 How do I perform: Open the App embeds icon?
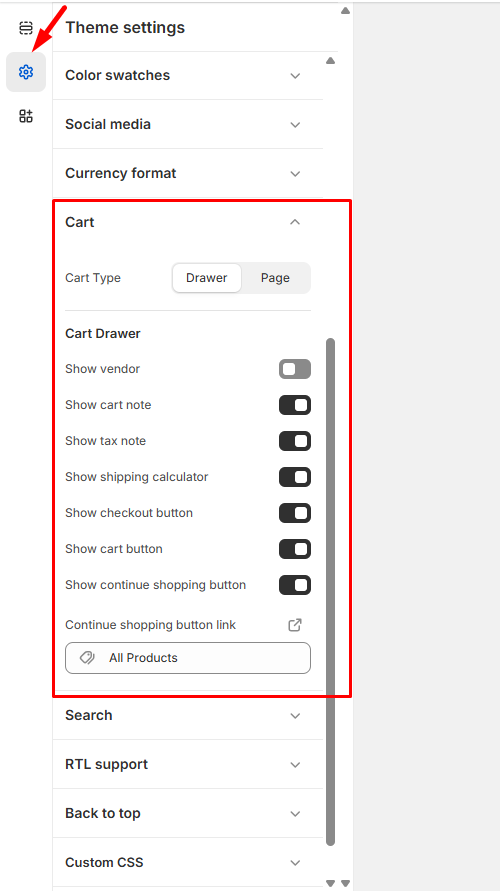coord(26,116)
